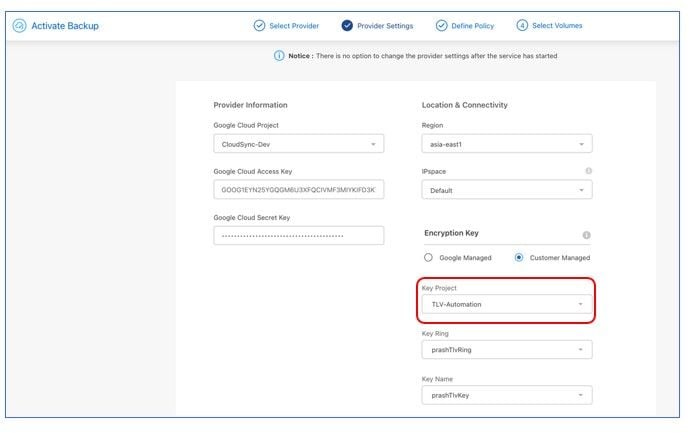Go to the Select Volumes step
The height and width of the screenshot is (433, 694).
(x=557, y=26)
